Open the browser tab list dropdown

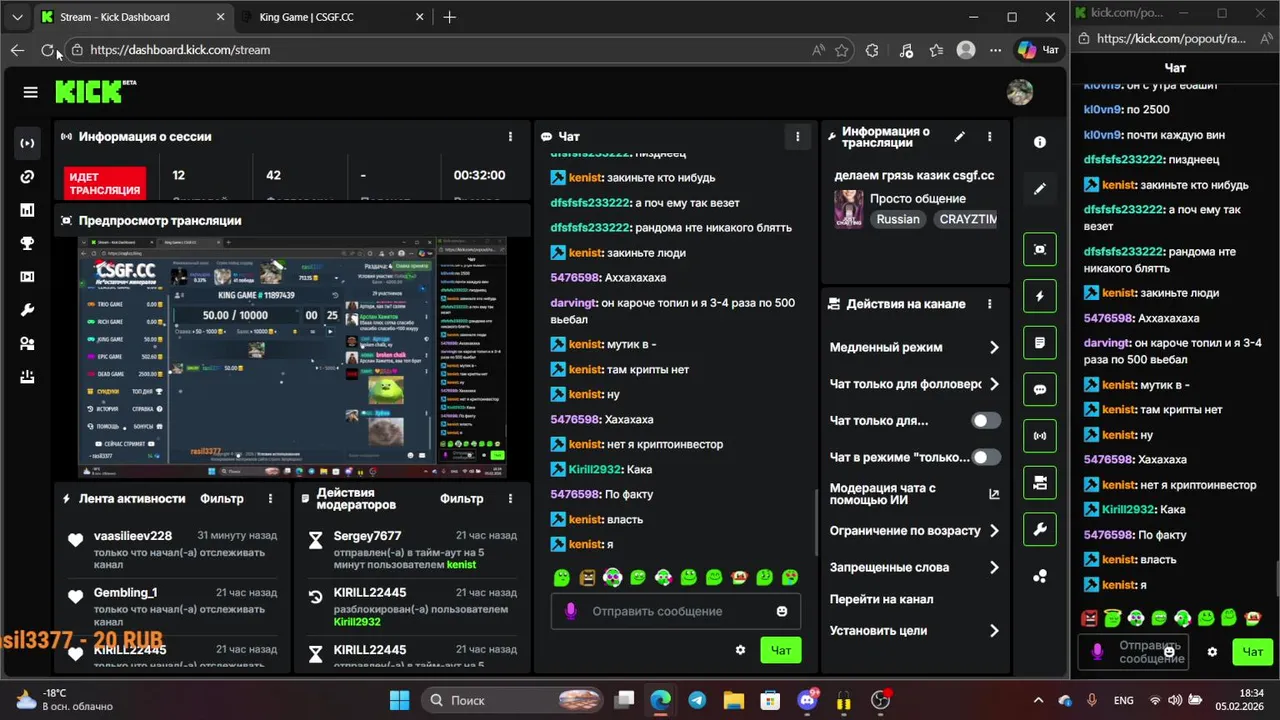click(17, 17)
